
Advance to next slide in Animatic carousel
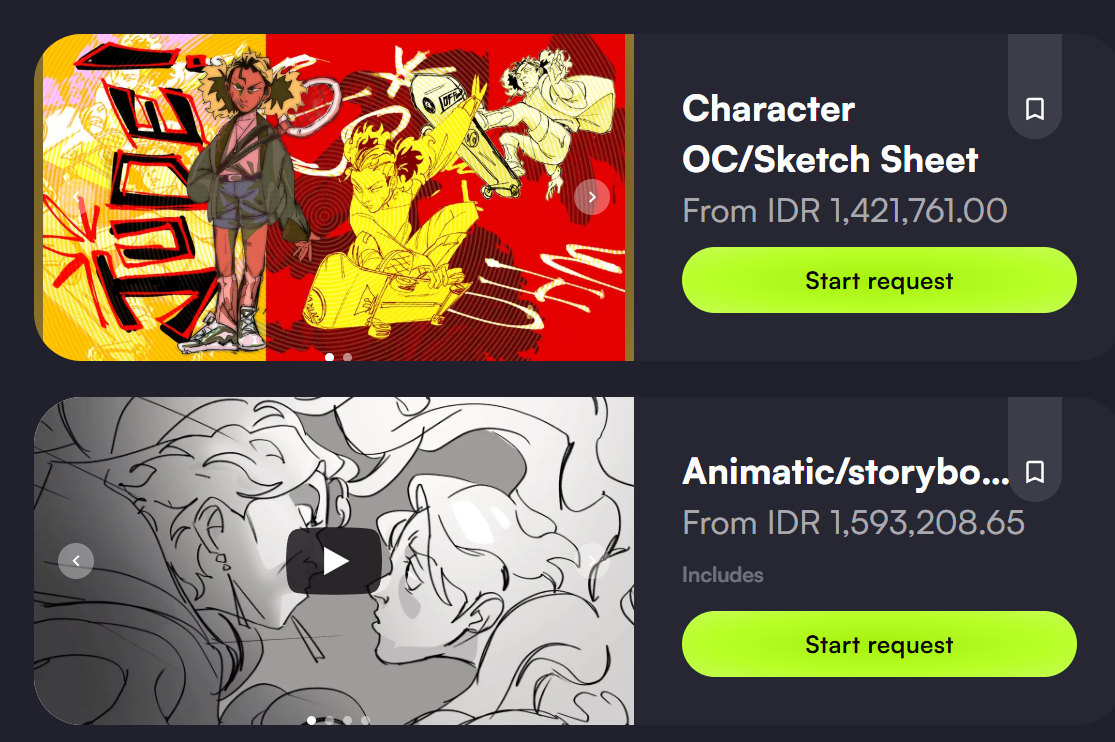coord(592,561)
